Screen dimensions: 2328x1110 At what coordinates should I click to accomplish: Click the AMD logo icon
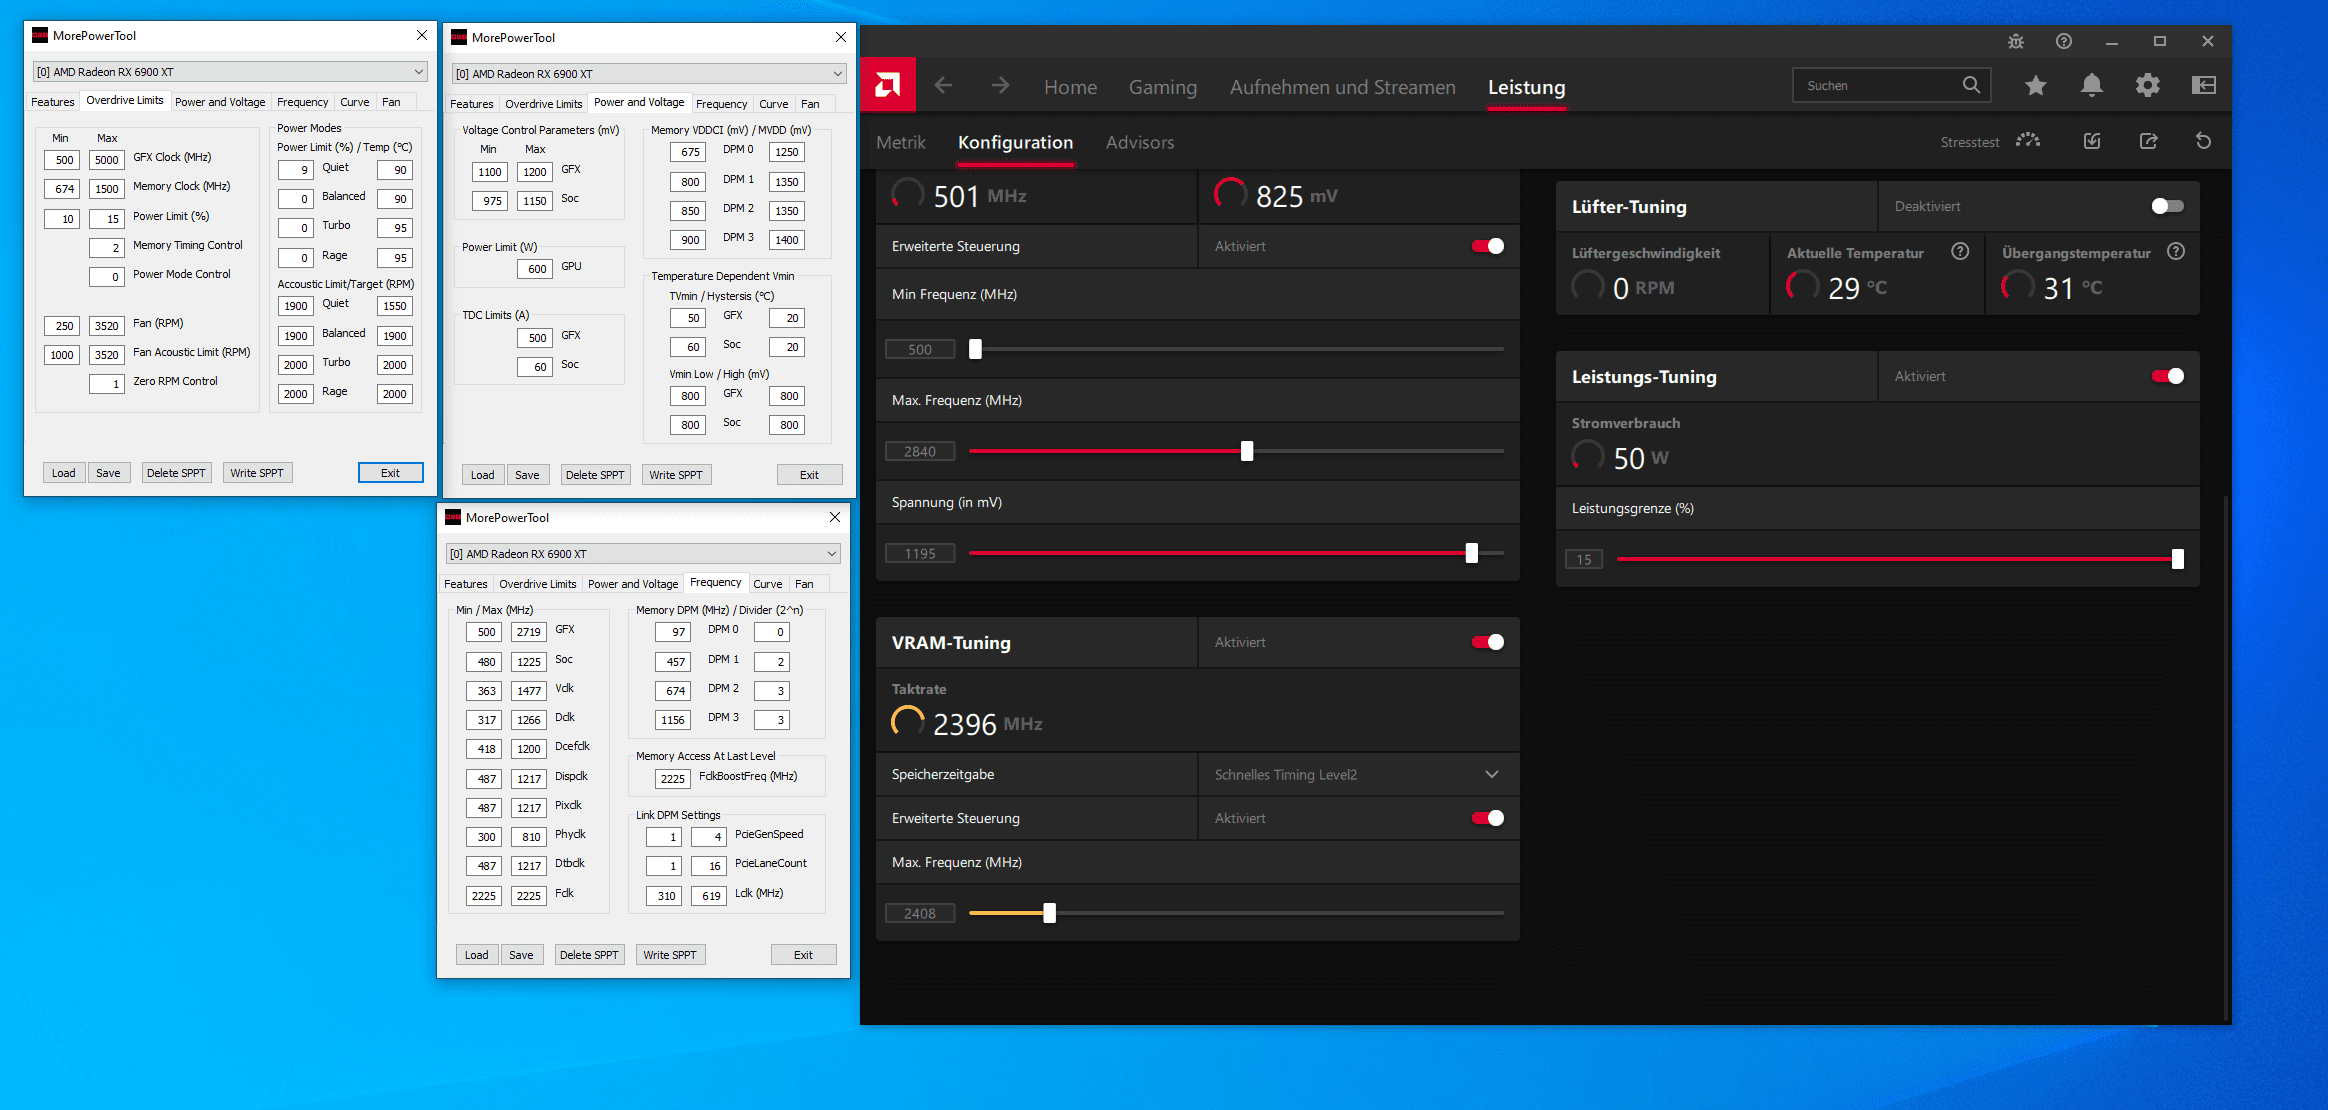(x=887, y=86)
